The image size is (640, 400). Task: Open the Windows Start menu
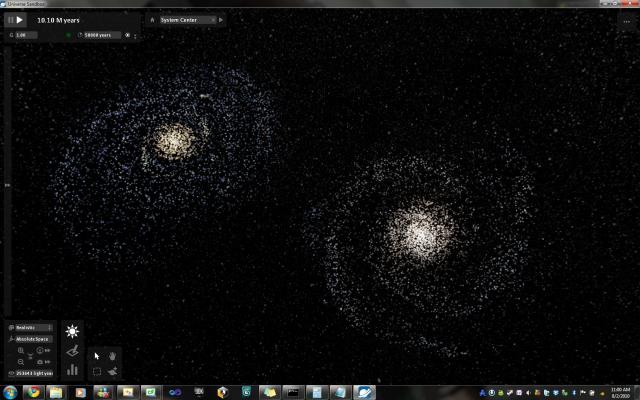pos(10,393)
